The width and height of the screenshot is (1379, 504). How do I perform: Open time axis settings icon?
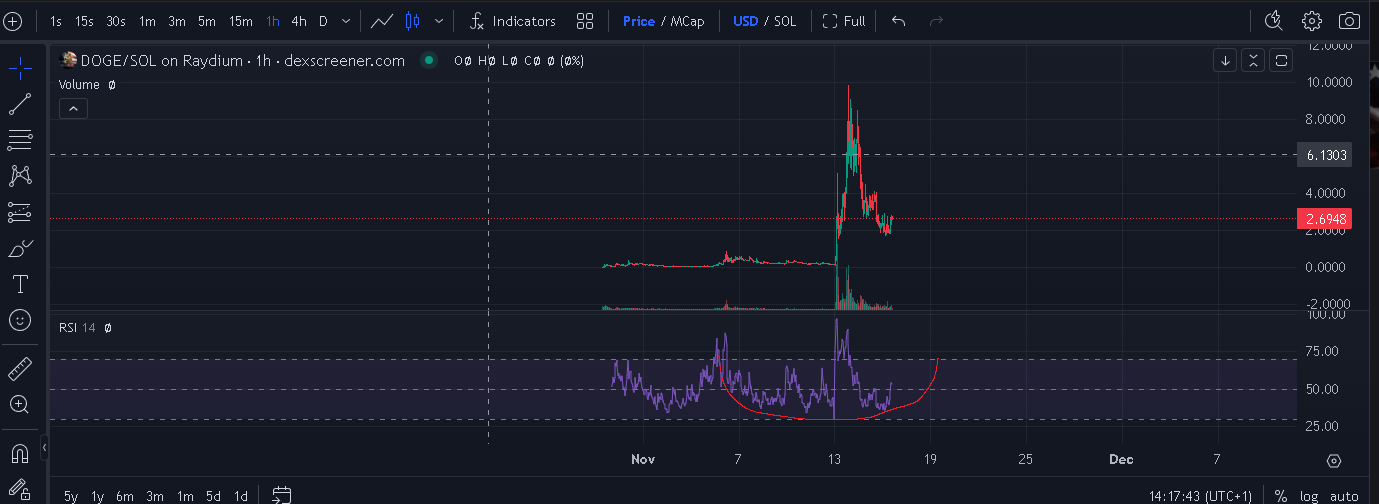tap(1333, 460)
